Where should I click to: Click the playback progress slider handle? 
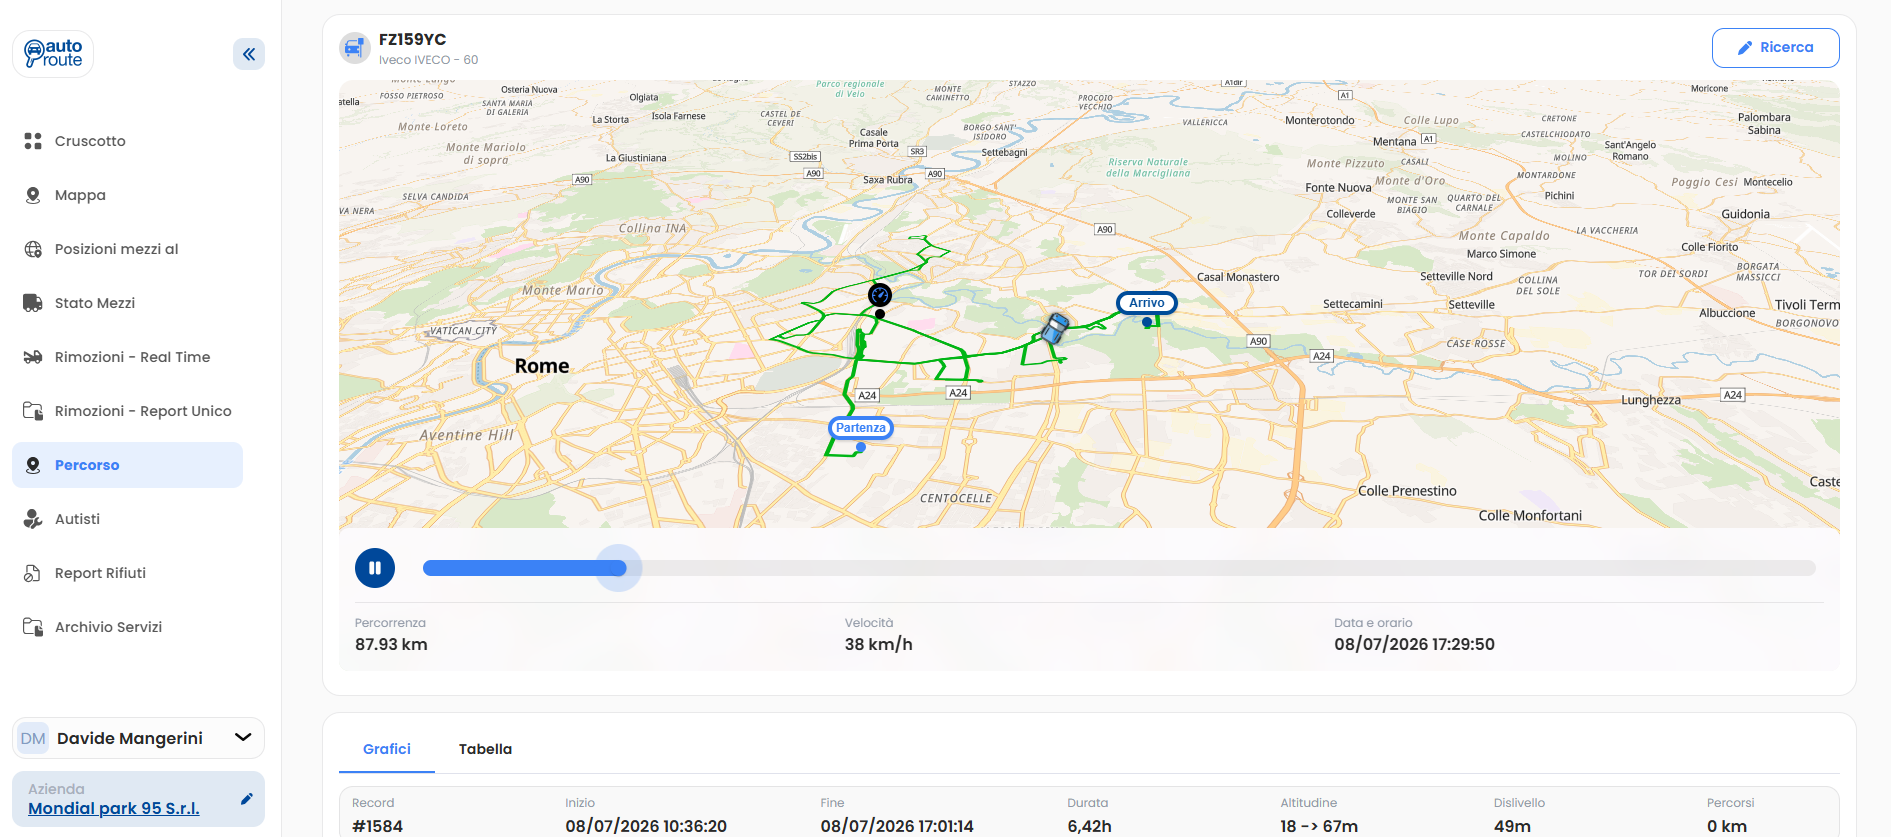coord(619,568)
